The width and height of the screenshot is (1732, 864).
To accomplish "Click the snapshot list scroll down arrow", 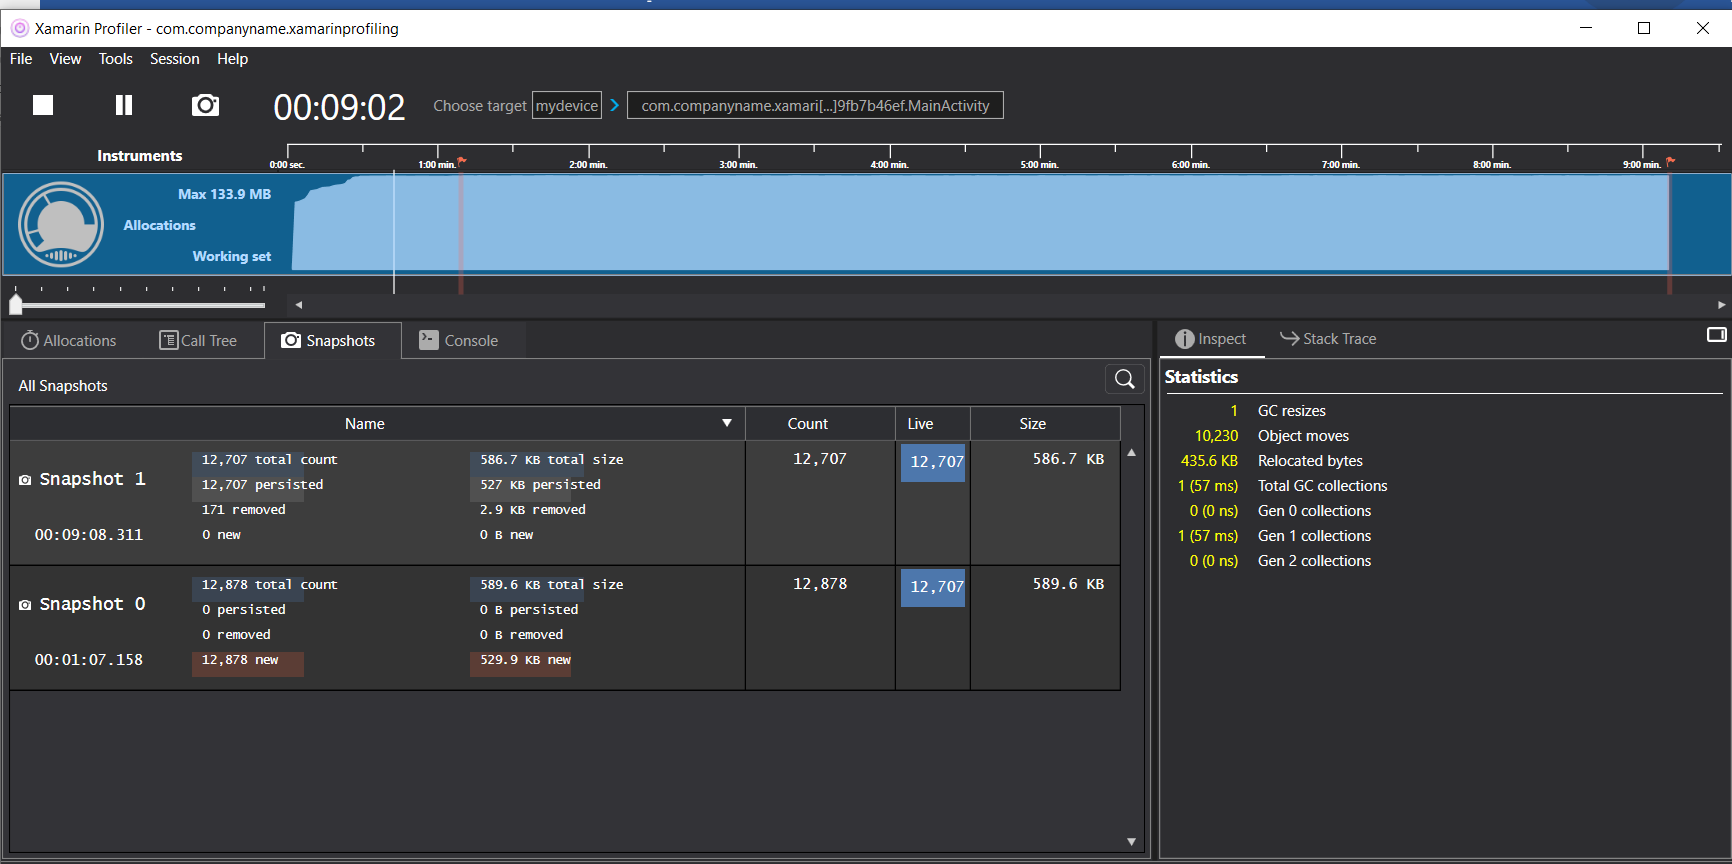I will 1131,842.
